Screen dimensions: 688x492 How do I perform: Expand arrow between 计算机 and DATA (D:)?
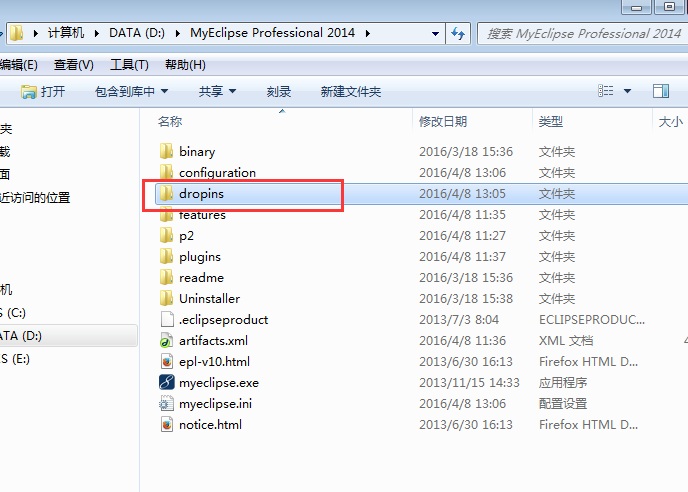(x=97, y=33)
